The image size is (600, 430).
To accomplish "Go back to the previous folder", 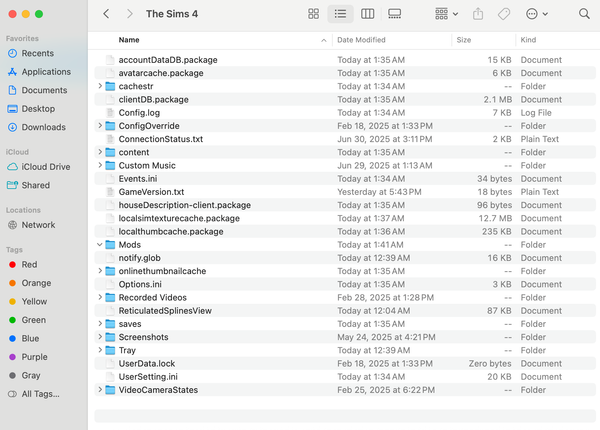I will coord(106,14).
